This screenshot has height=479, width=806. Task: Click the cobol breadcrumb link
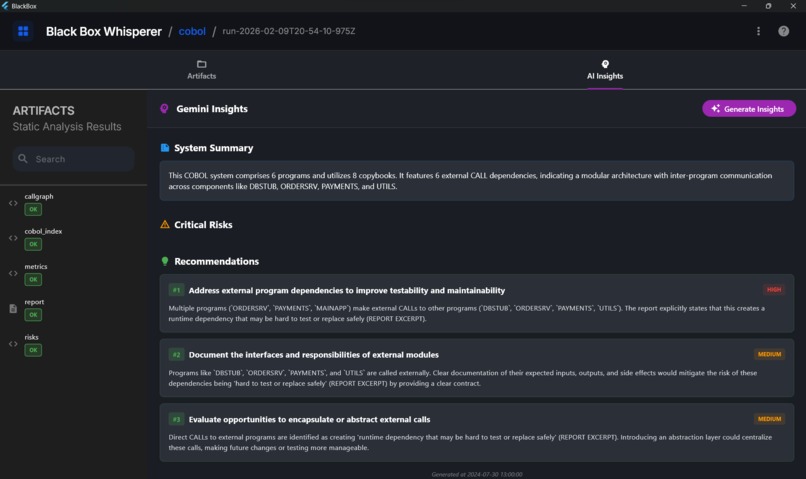pos(192,31)
